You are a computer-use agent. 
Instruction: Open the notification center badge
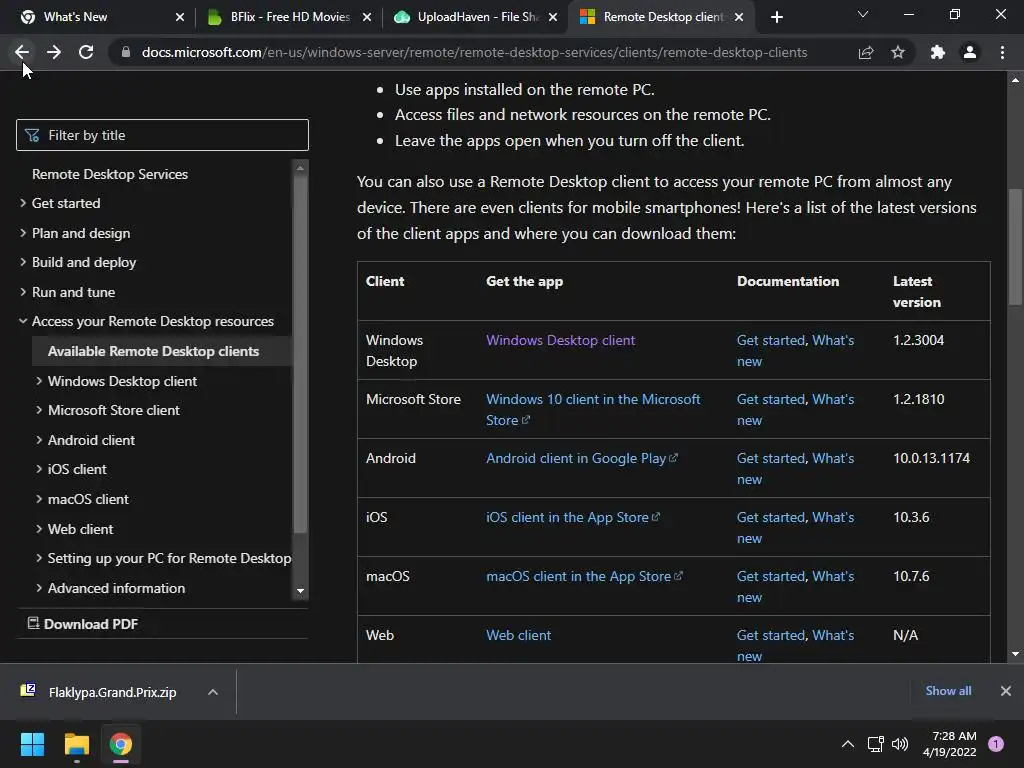pos(996,744)
